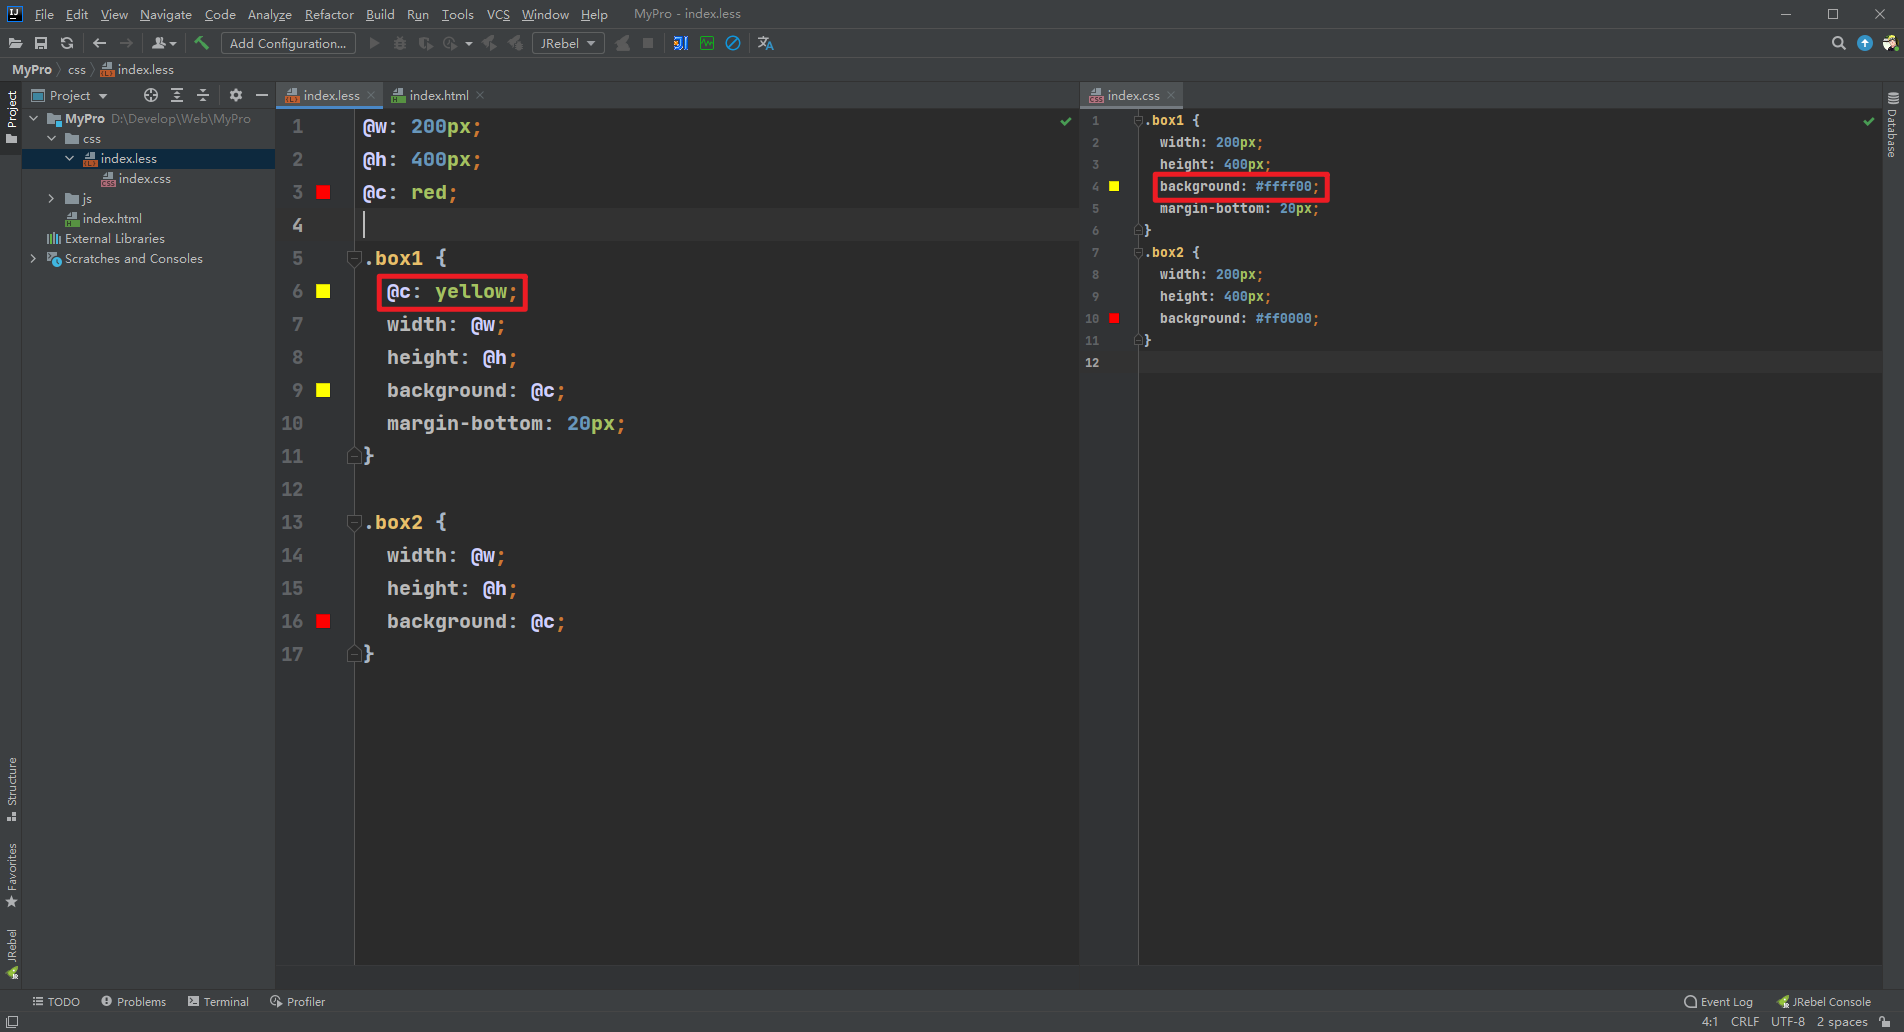Click the Run with Coverage icon
Viewport: 1904px width, 1032px height.
(426, 43)
